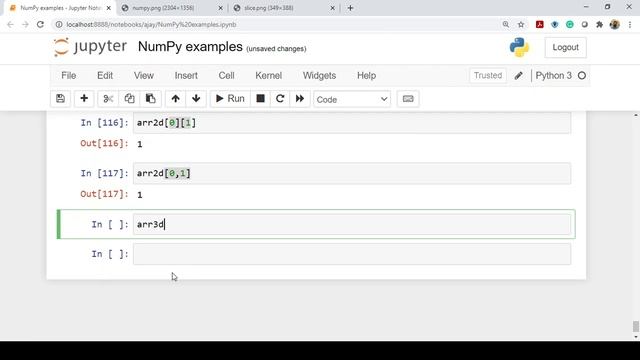Interrupt the kernel with stop icon

[x=260, y=99]
